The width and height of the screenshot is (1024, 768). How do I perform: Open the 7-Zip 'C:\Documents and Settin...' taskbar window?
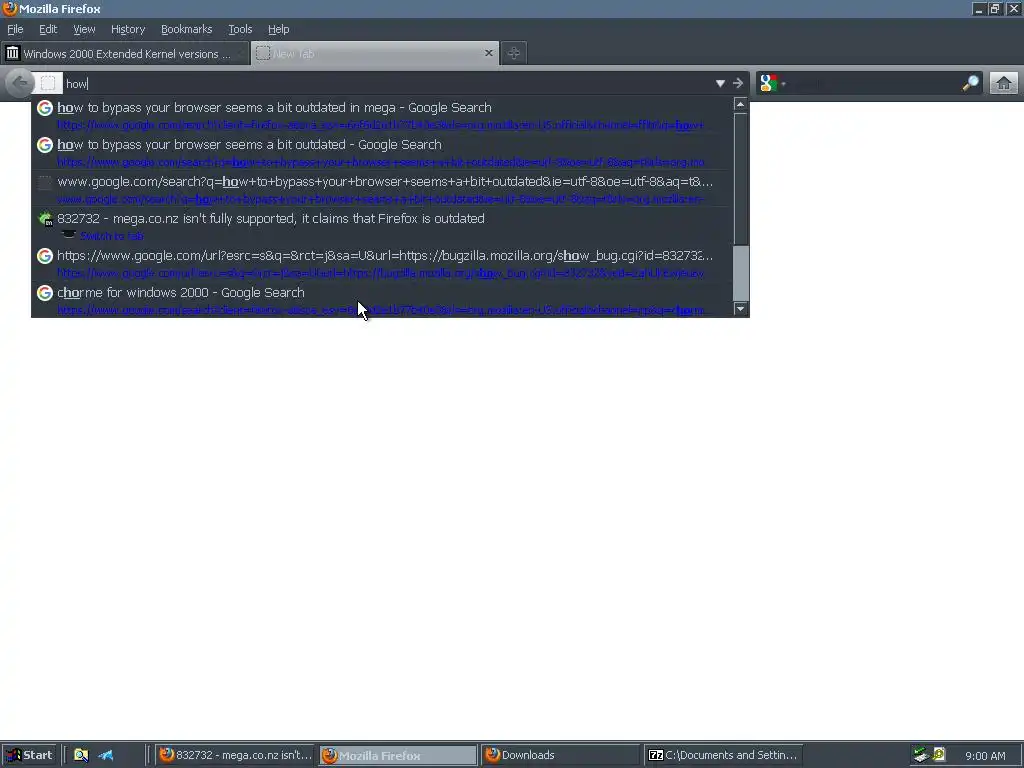pyautogui.click(x=724, y=755)
